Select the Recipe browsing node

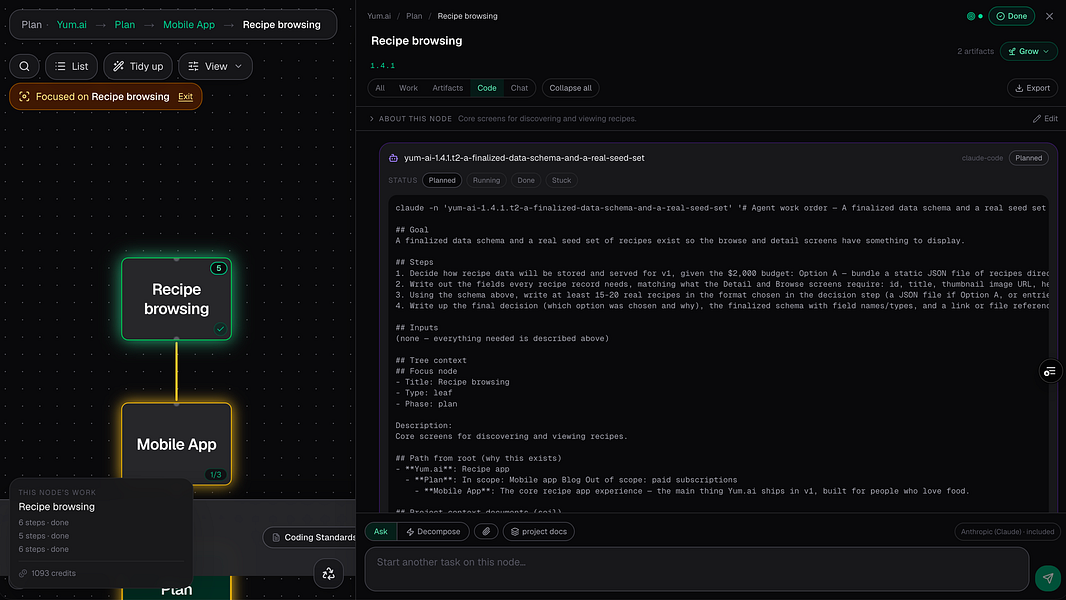(177, 299)
